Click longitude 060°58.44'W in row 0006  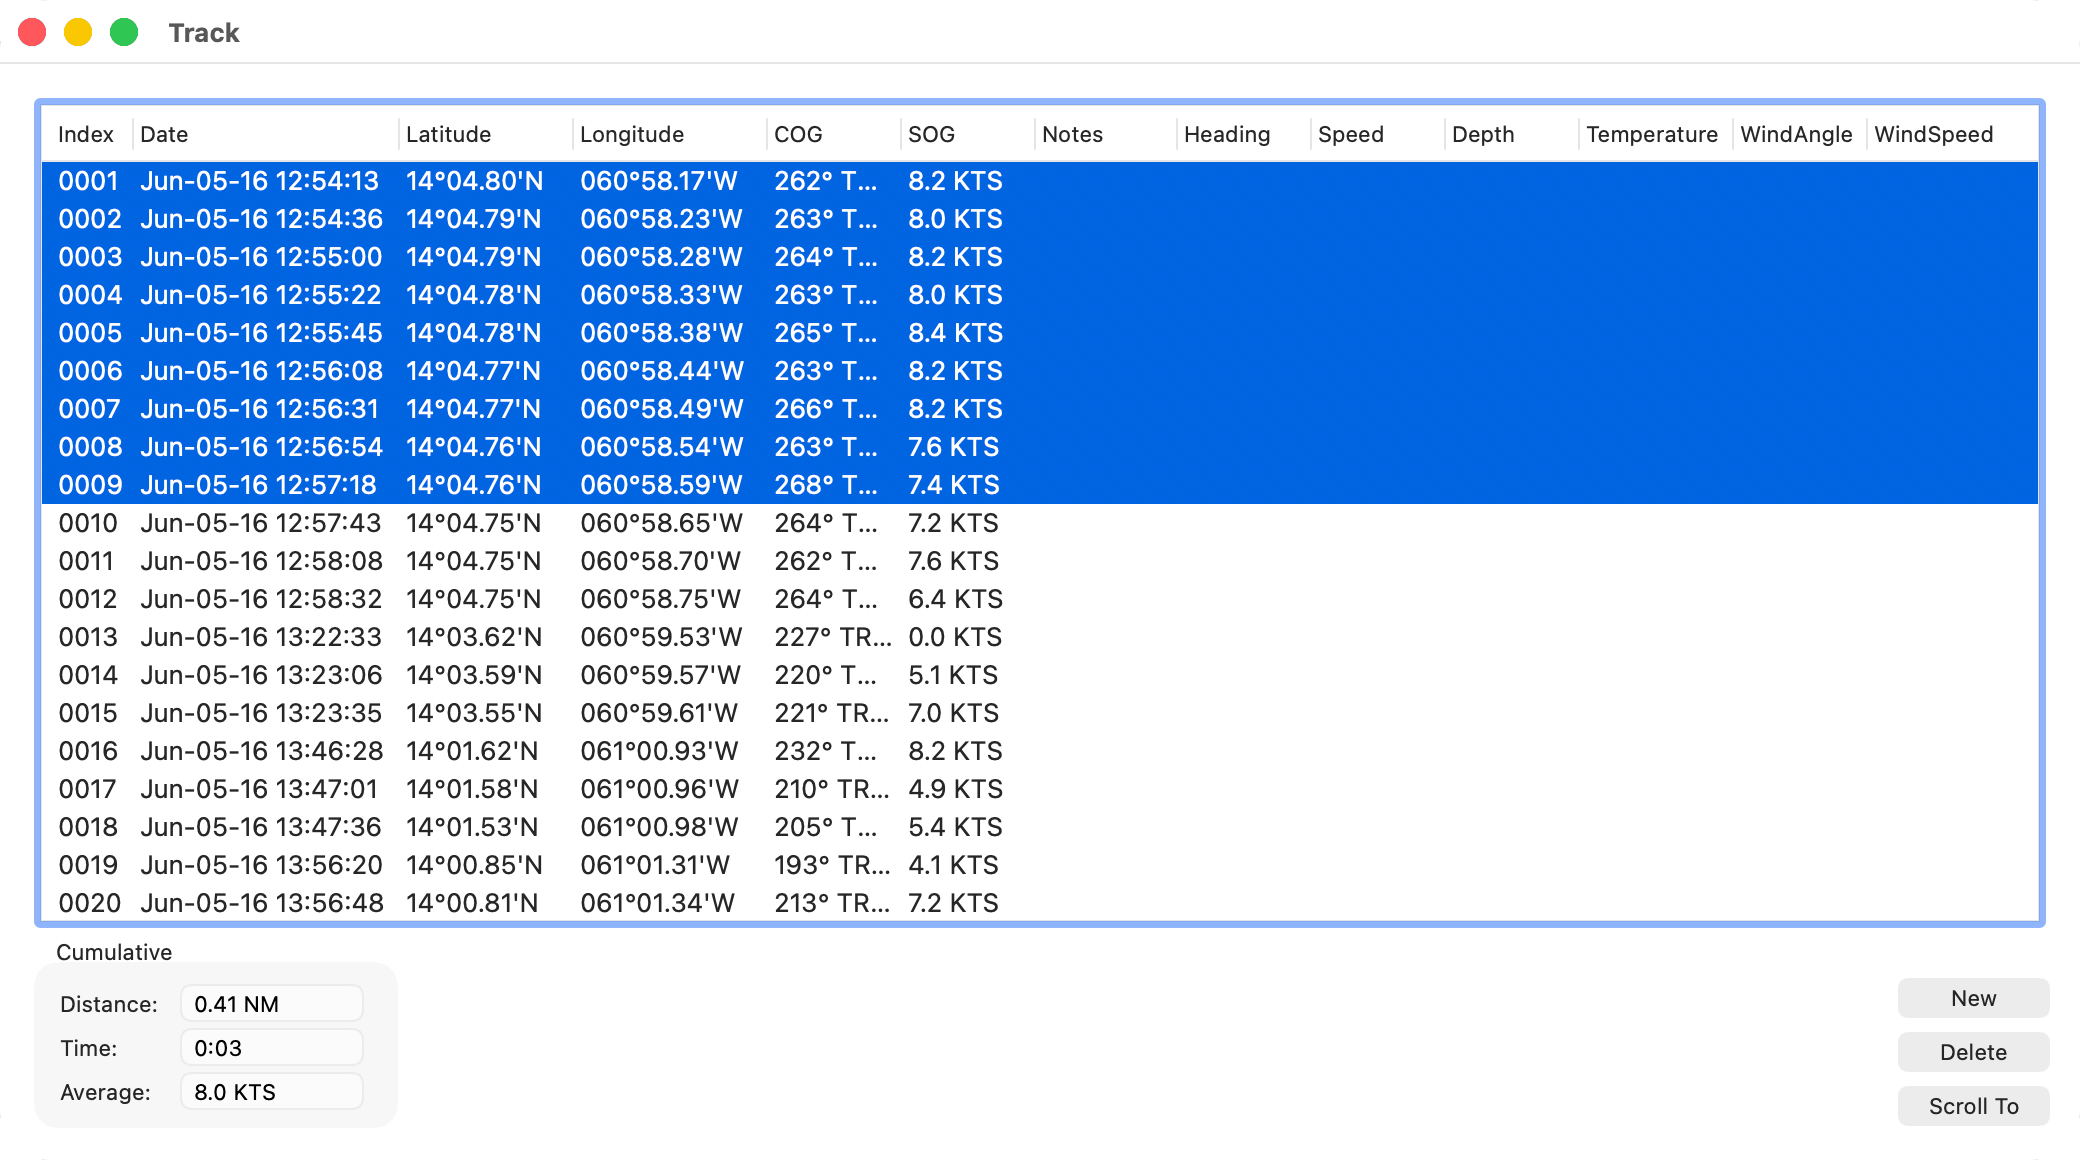tap(662, 371)
